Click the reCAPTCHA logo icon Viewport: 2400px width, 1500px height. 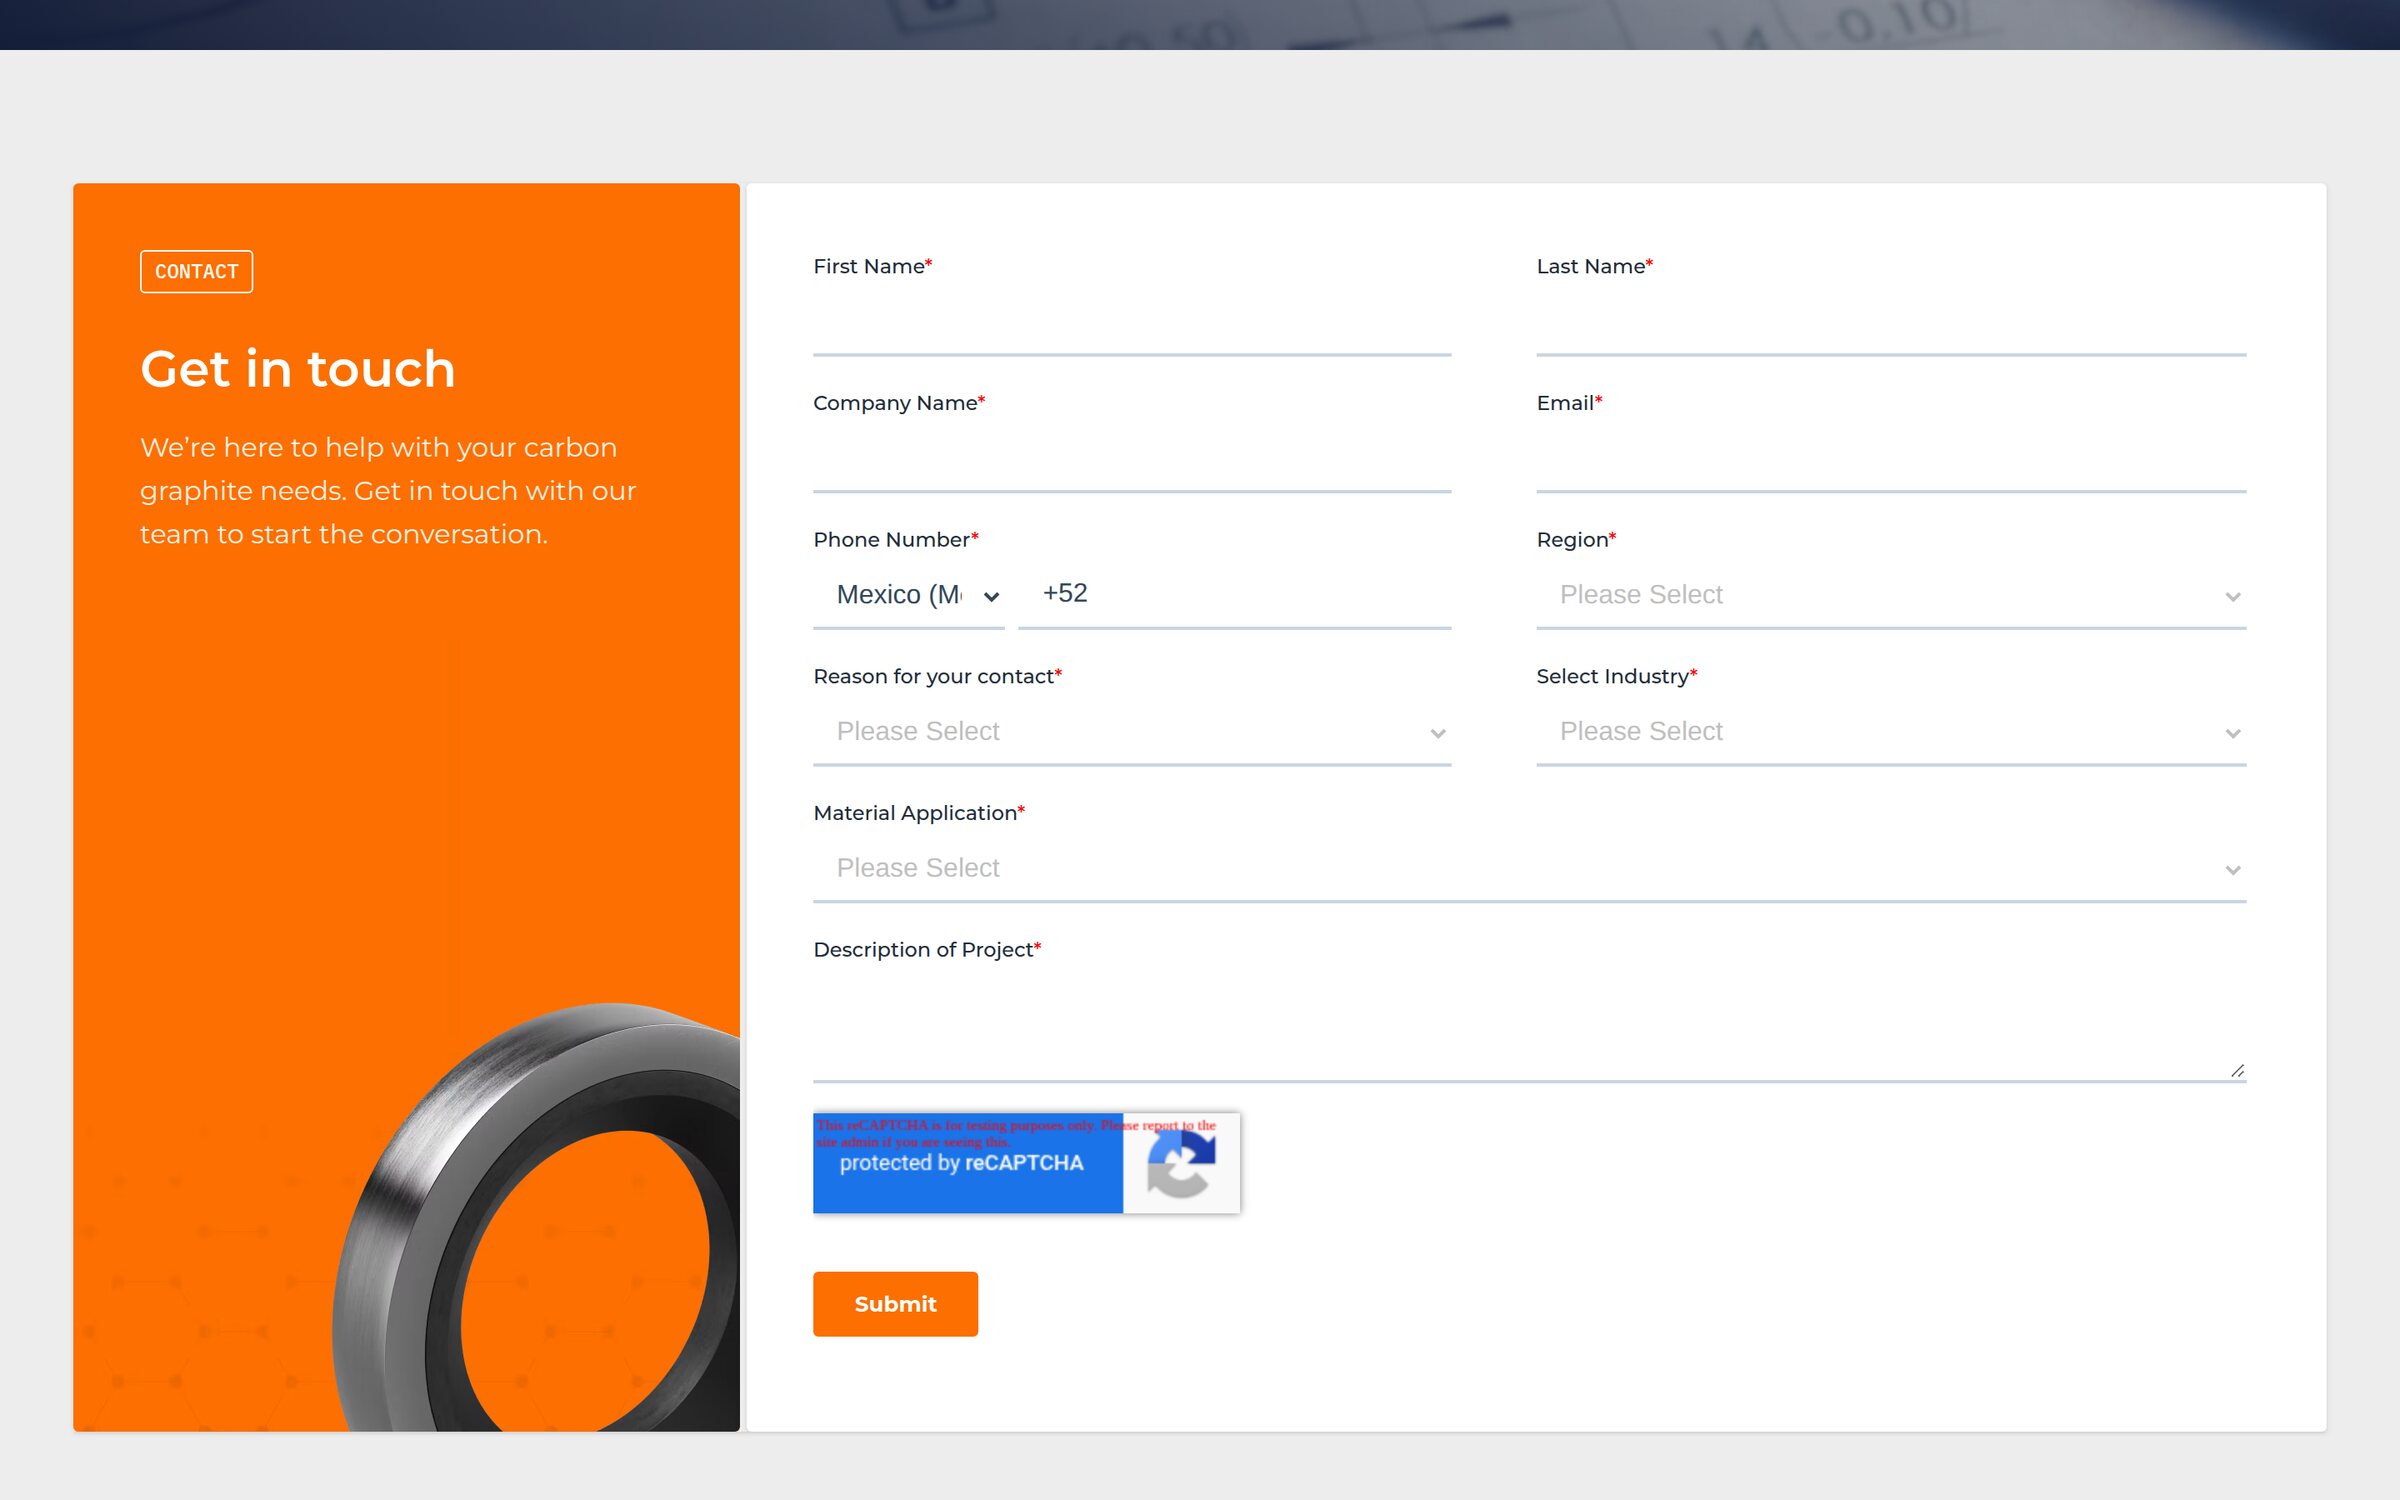(1181, 1163)
